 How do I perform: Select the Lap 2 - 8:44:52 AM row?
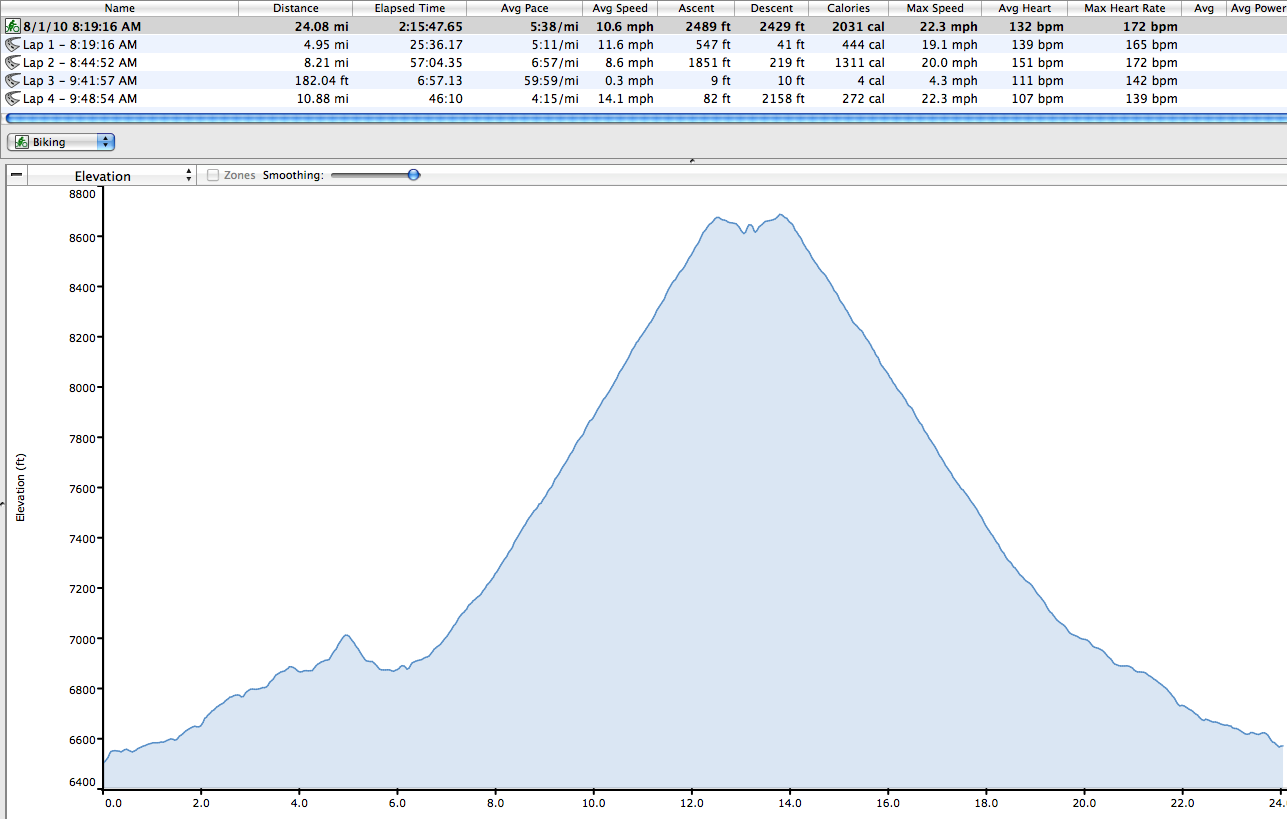pyautogui.click(x=80, y=63)
